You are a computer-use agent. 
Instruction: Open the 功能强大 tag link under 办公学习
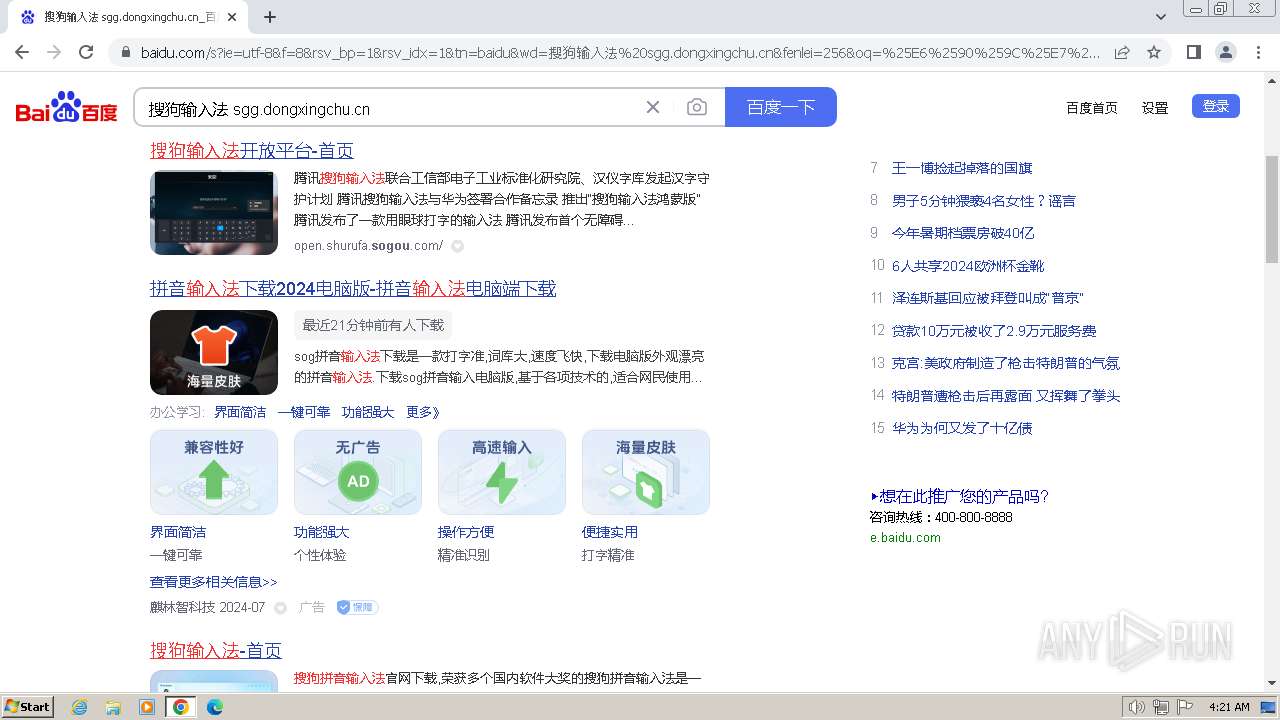[x=368, y=412]
